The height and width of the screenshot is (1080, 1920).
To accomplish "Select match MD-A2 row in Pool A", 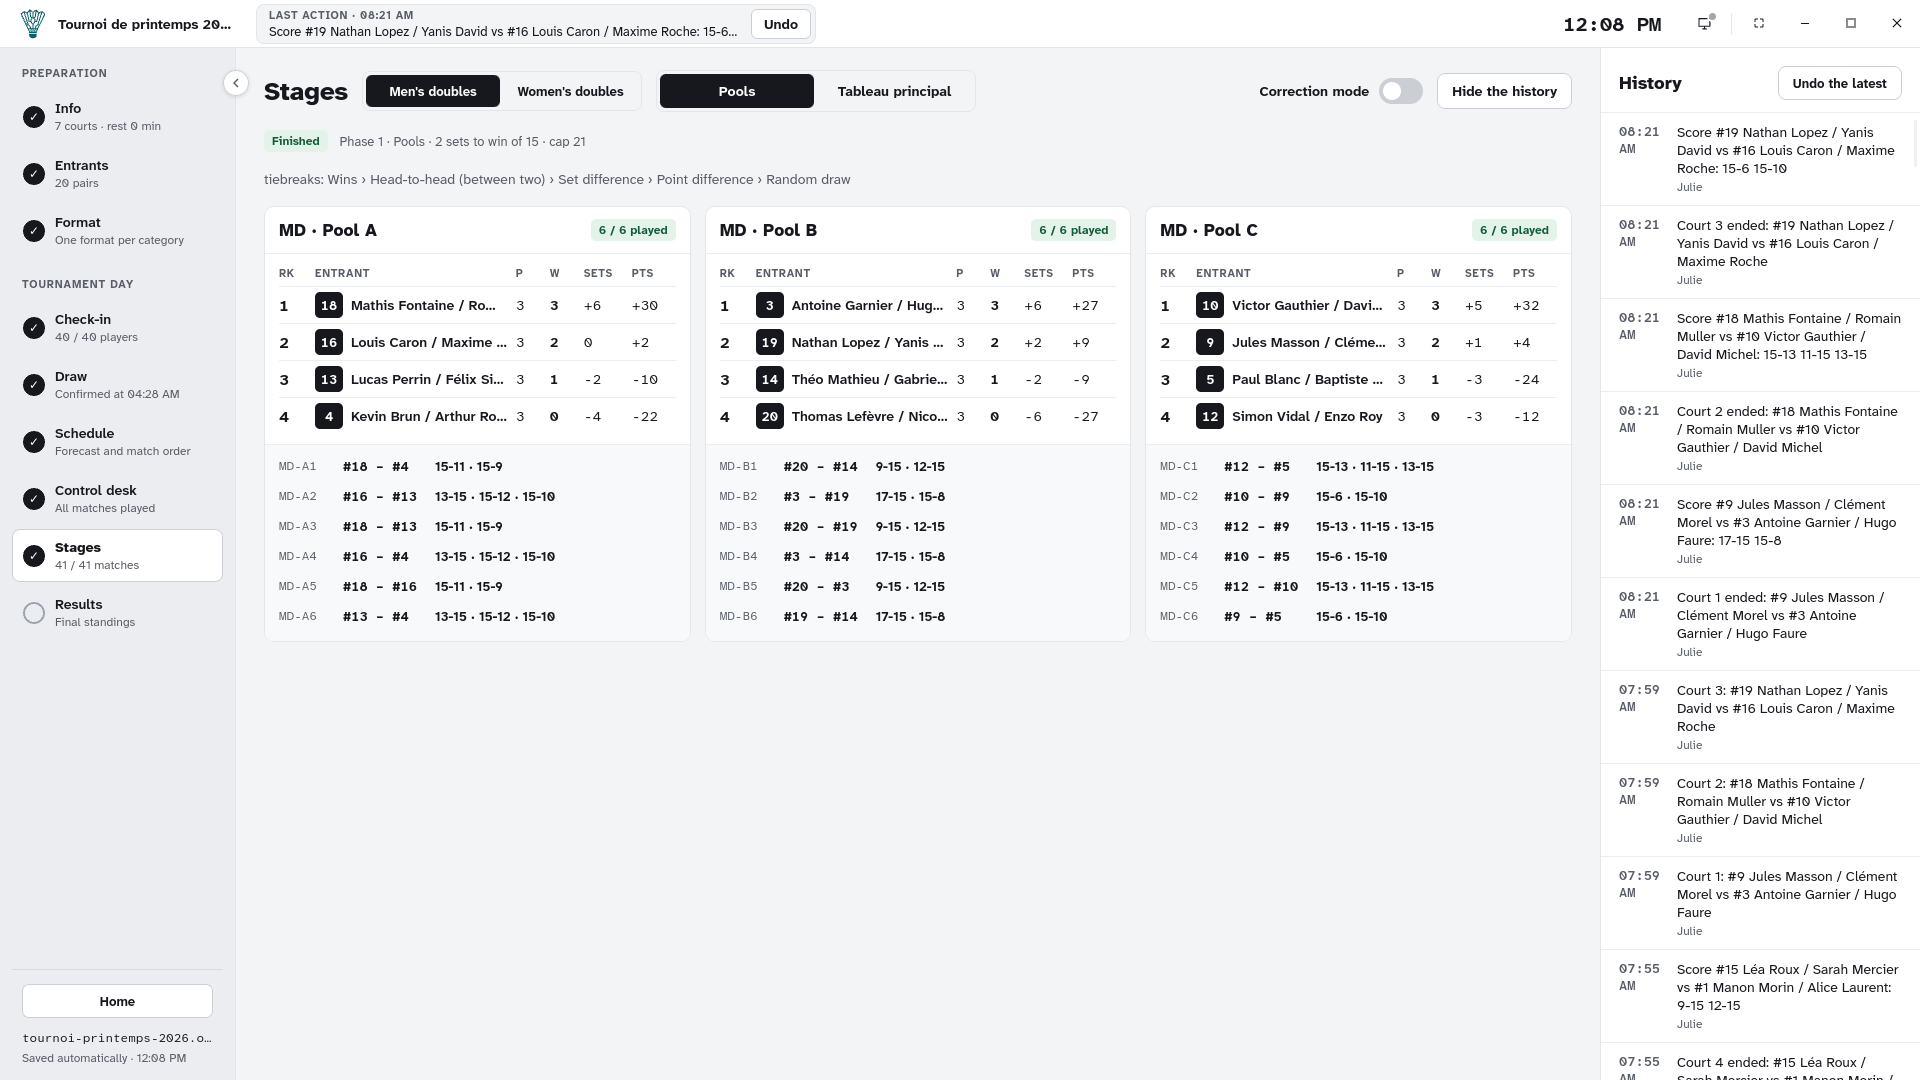I will pos(477,496).
